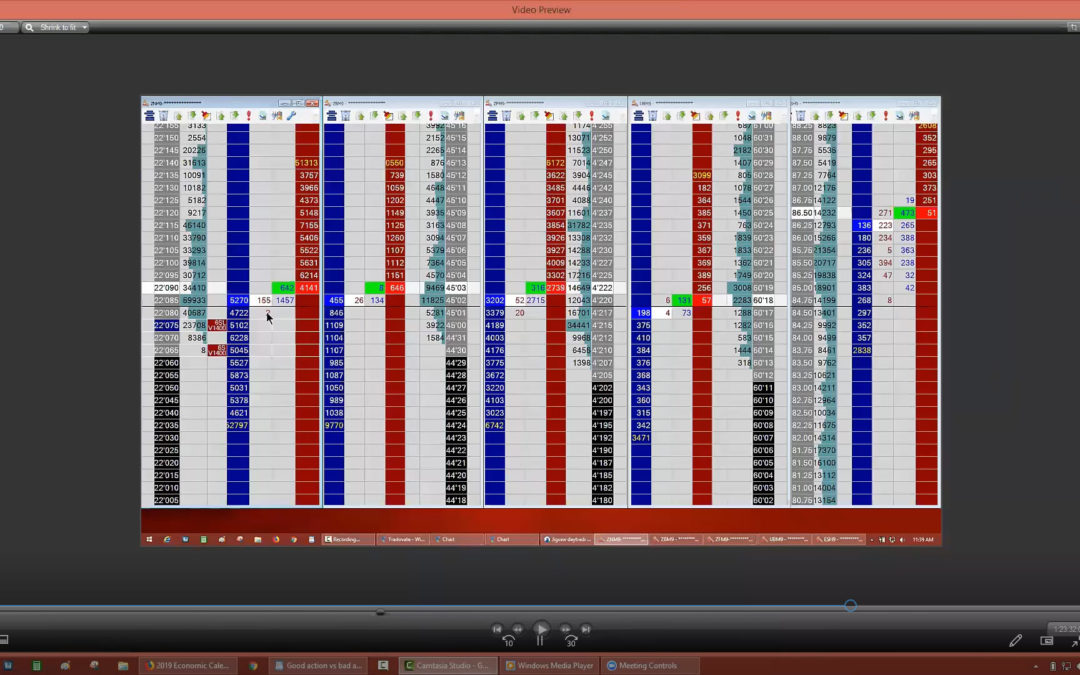Click UBM9 taskbar item inside the video
The width and height of the screenshot is (1080, 675).
[785, 539]
